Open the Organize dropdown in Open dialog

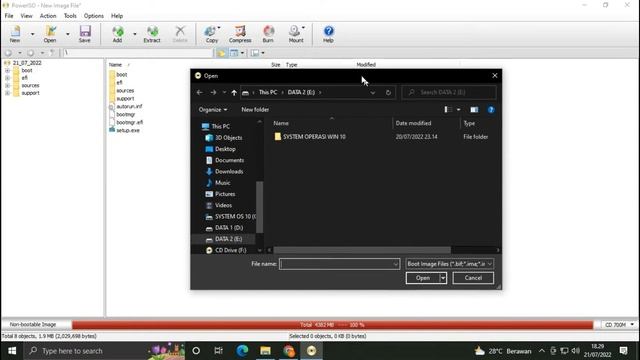213,110
